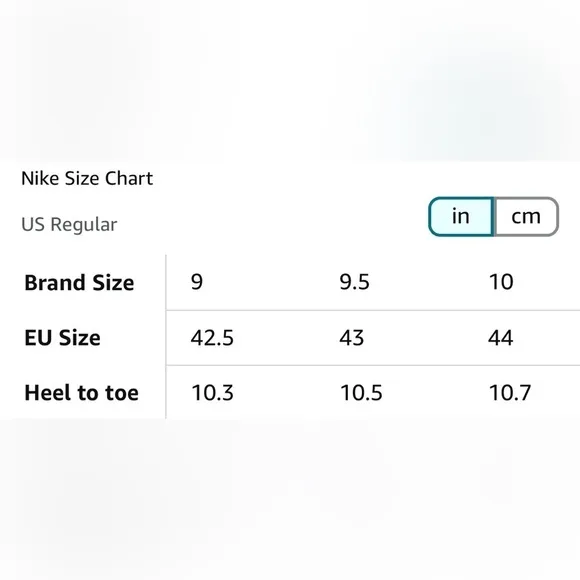
Task: Select Brand Size row header
Action: (79, 283)
